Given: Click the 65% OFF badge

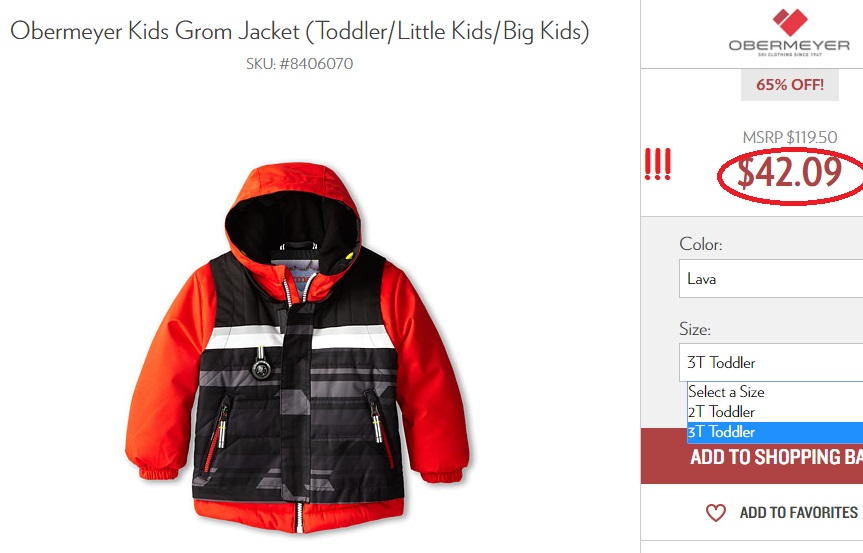Looking at the screenshot, I should 790,85.
